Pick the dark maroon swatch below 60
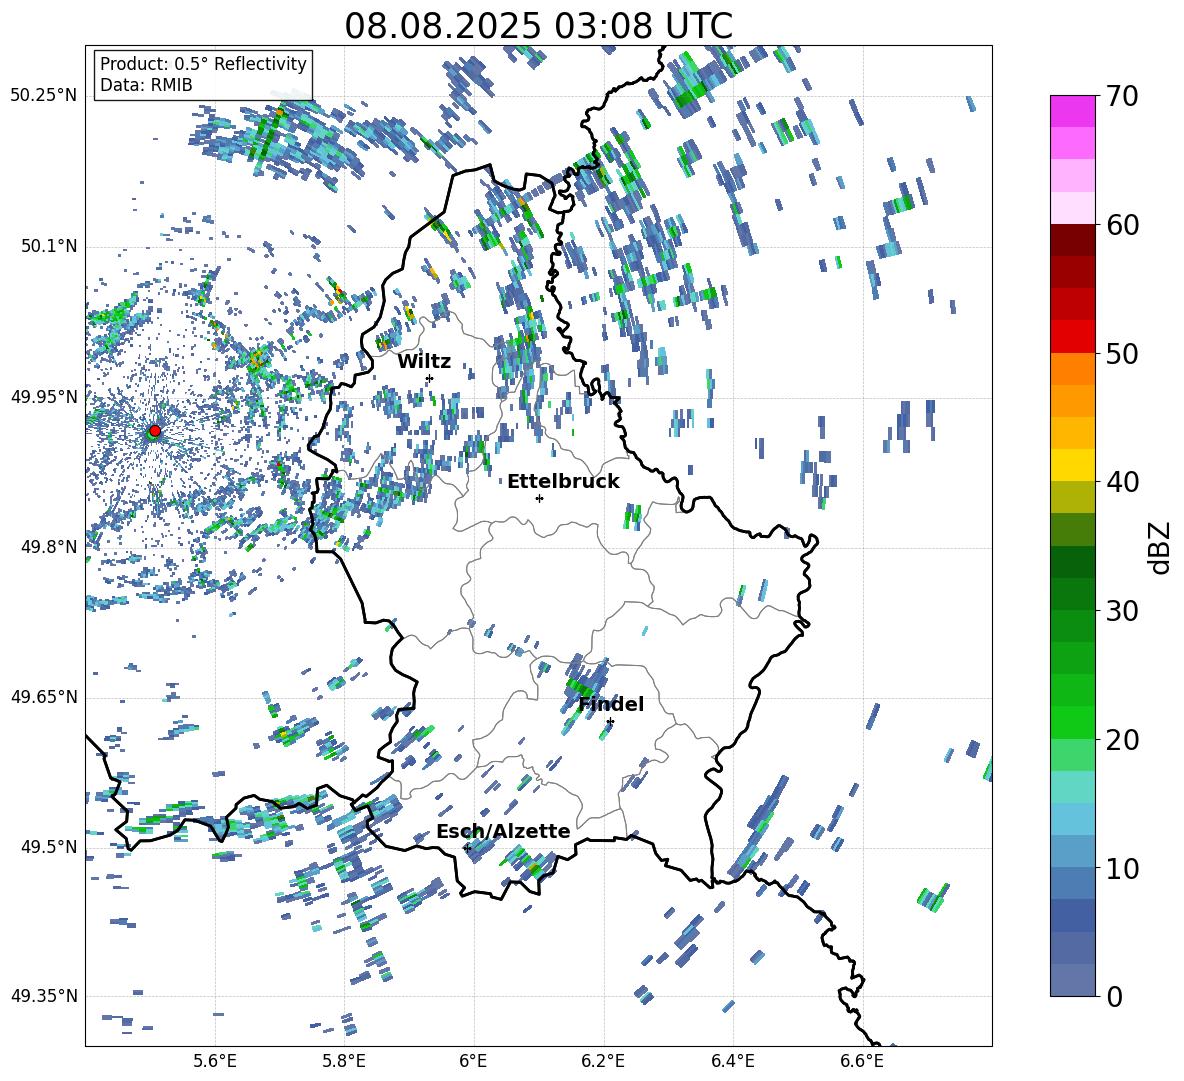The image size is (1184, 1081). (x=1072, y=240)
